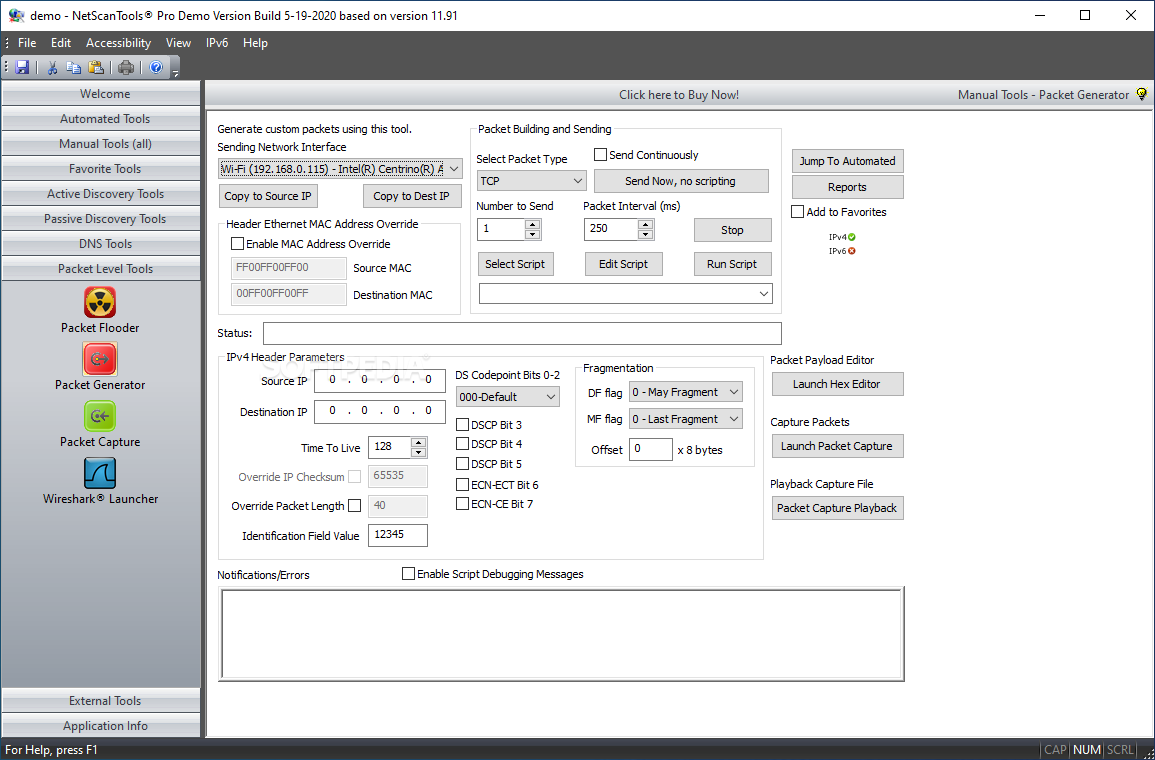Open Click here to Buy Now link

tap(678, 94)
